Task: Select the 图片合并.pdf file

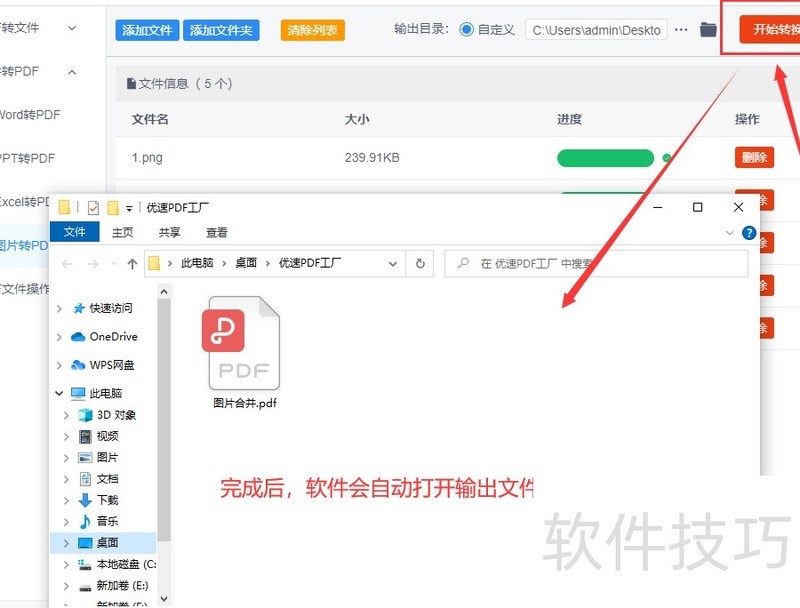Action: (x=244, y=353)
